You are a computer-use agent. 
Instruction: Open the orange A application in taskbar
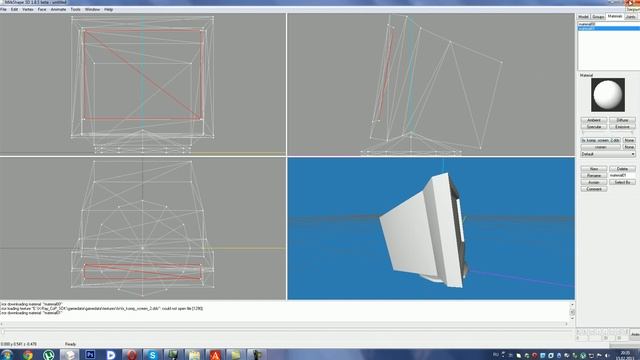coord(215,355)
